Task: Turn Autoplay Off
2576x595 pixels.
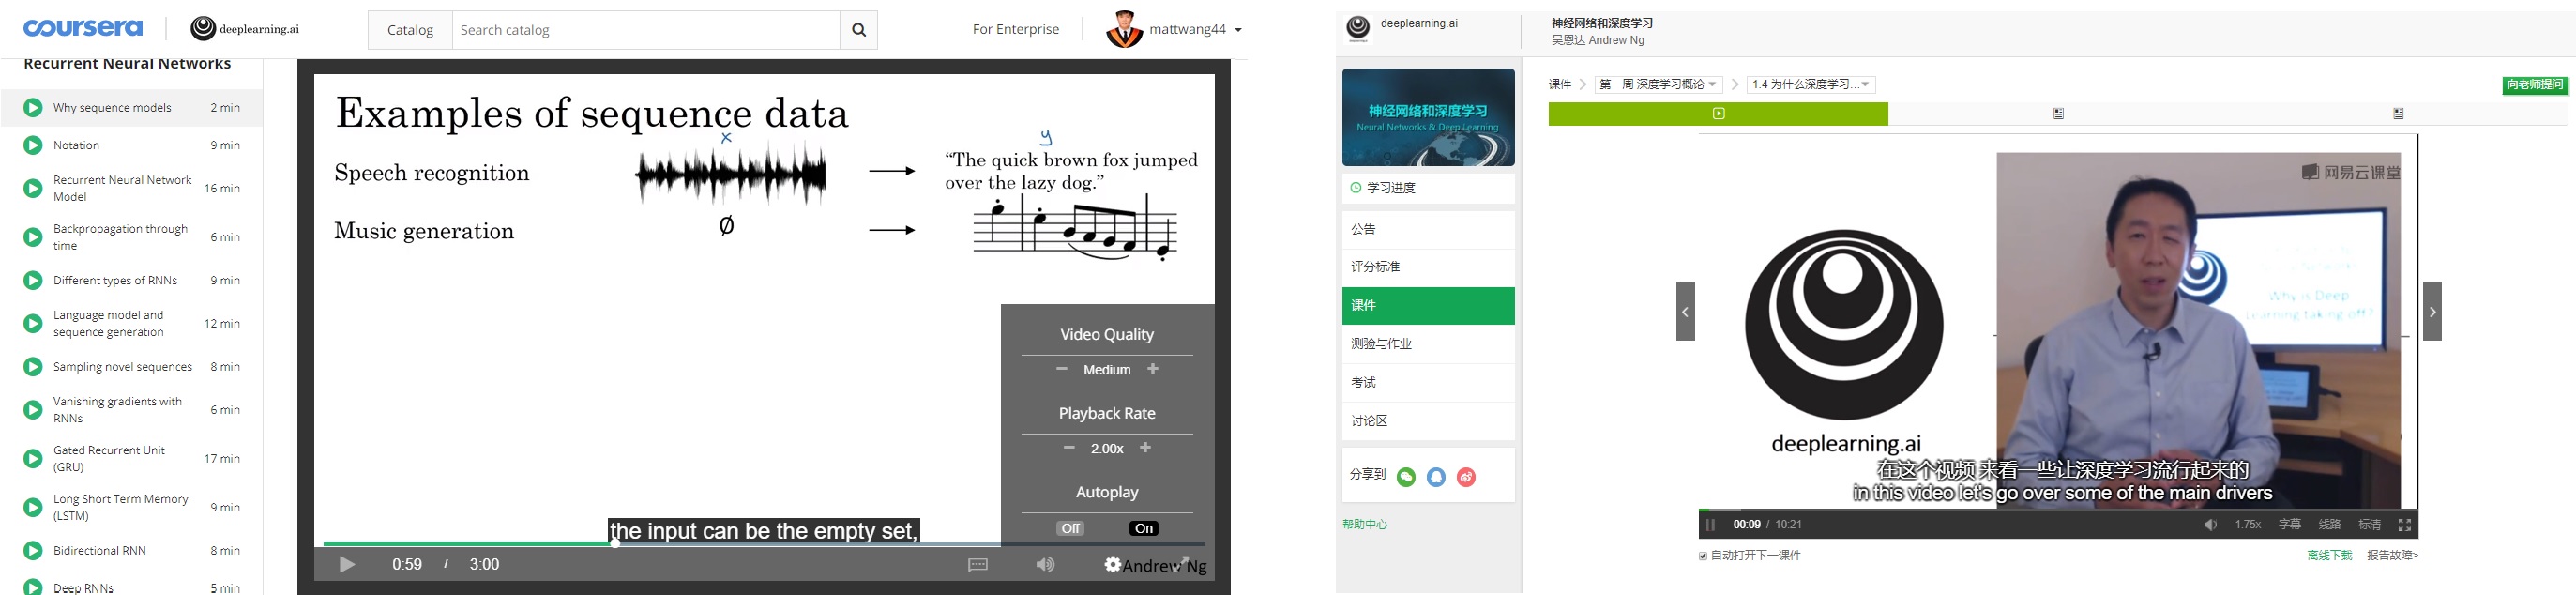Action: [x=1071, y=528]
